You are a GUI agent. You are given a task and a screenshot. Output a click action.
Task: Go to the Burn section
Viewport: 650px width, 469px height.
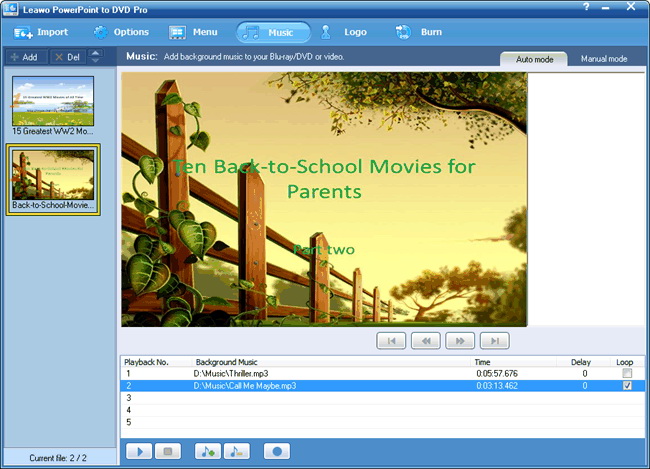pyautogui.click(x=419, y=32)
